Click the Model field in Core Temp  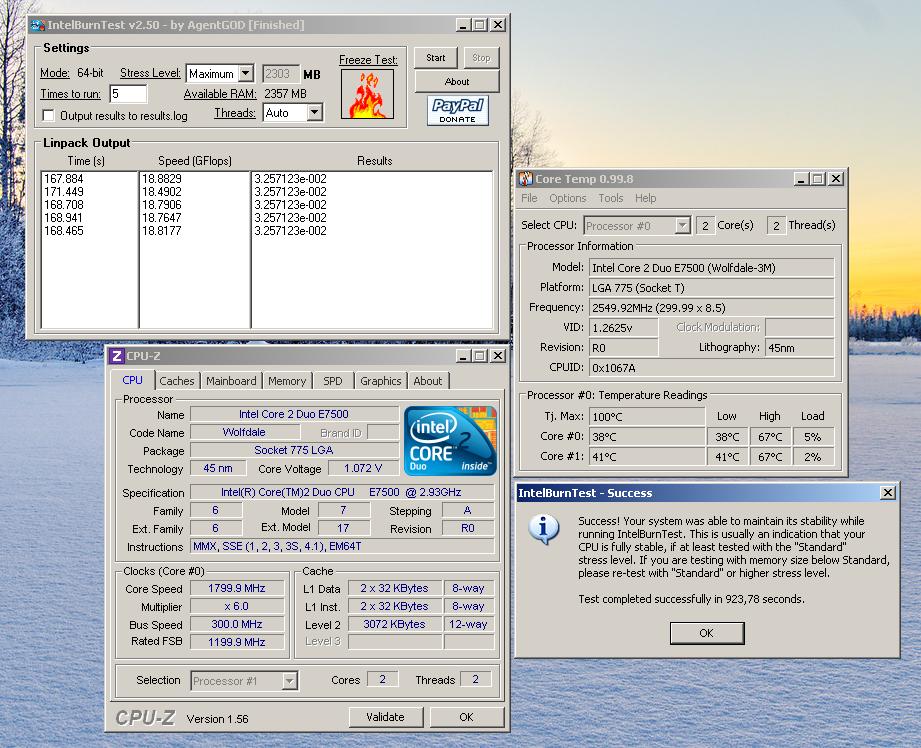coord(711,268)
